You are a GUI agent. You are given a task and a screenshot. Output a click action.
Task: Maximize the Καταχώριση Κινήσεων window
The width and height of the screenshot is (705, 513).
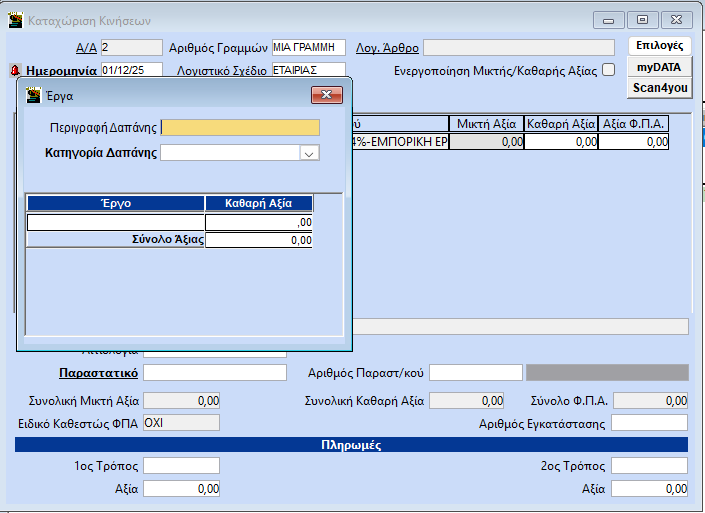[x=642, y=20]
